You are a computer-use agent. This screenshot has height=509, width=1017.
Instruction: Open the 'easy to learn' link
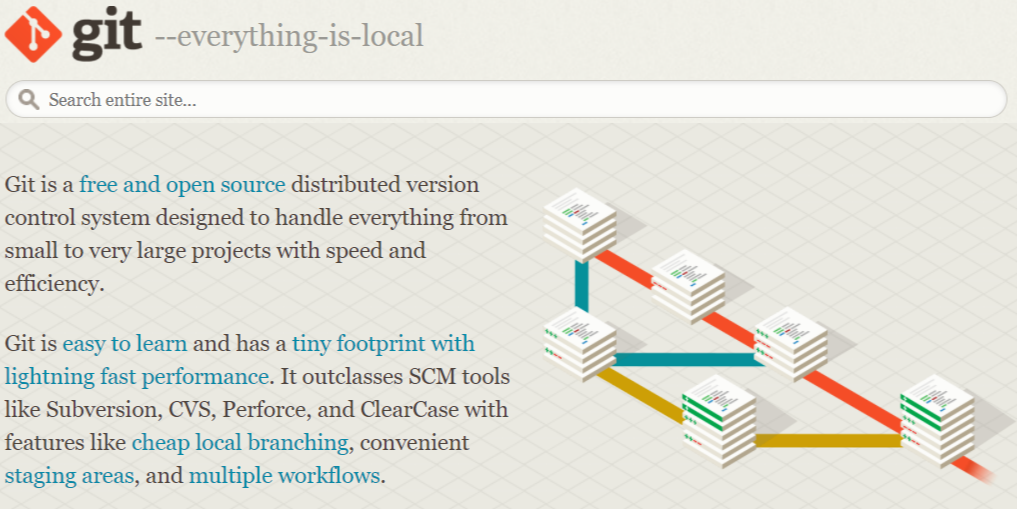pos(125,344)
